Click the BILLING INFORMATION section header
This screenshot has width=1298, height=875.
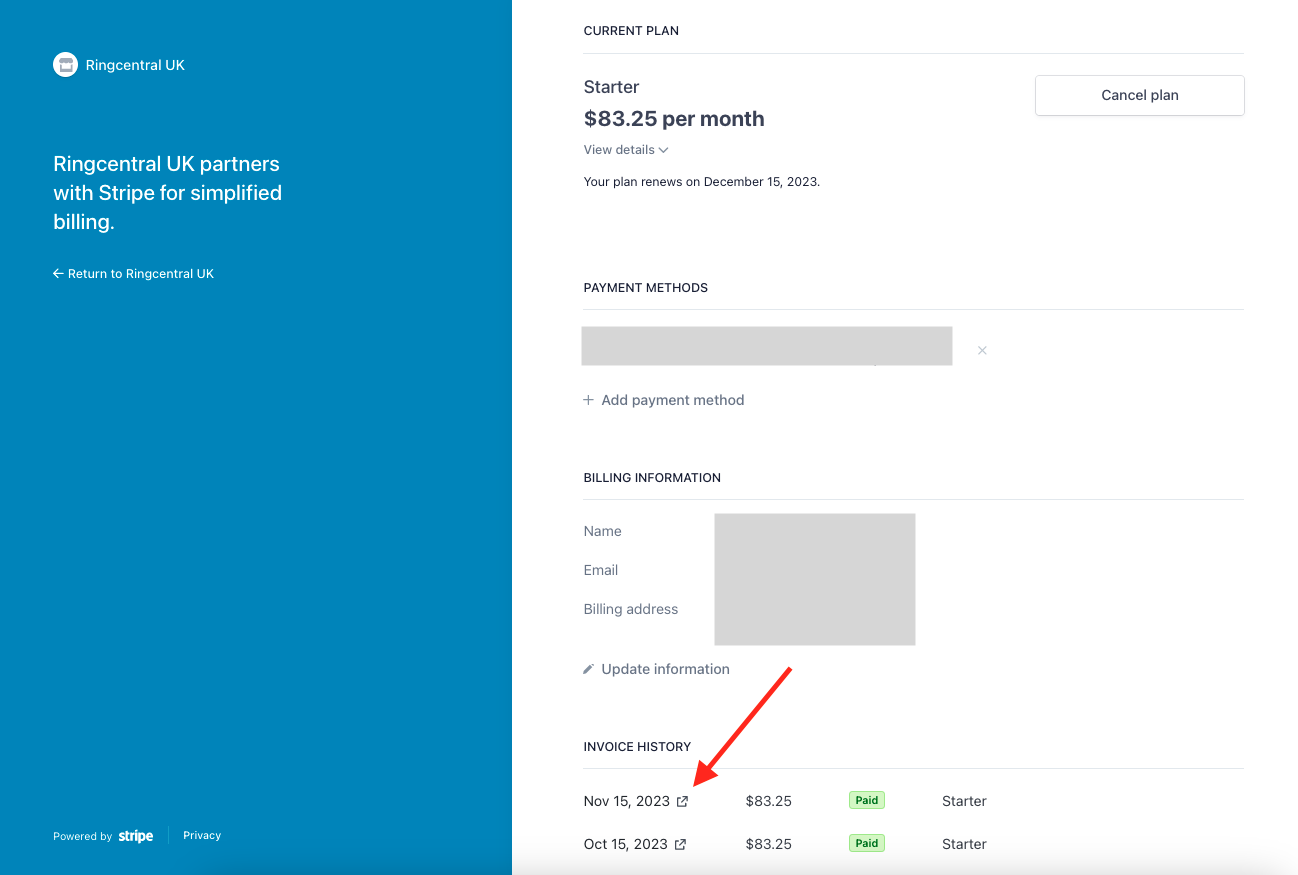coord(652,478)
